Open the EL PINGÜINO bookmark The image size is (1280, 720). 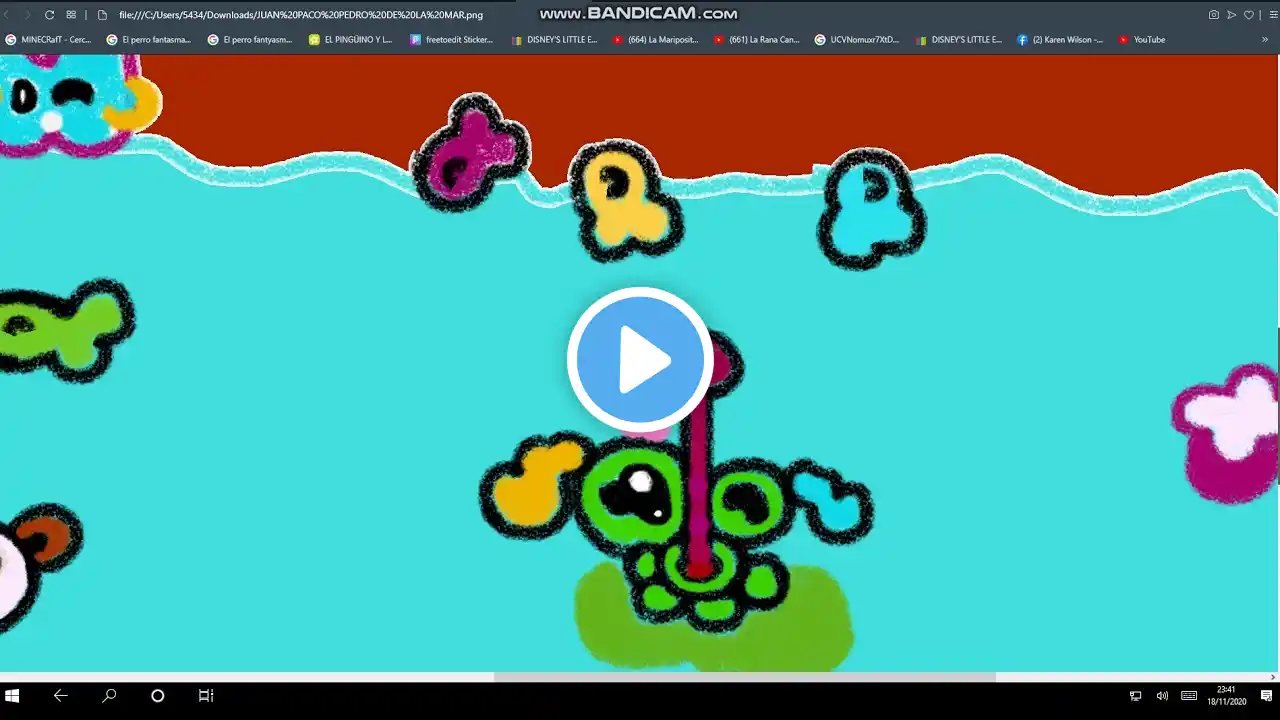coord(350,40)
